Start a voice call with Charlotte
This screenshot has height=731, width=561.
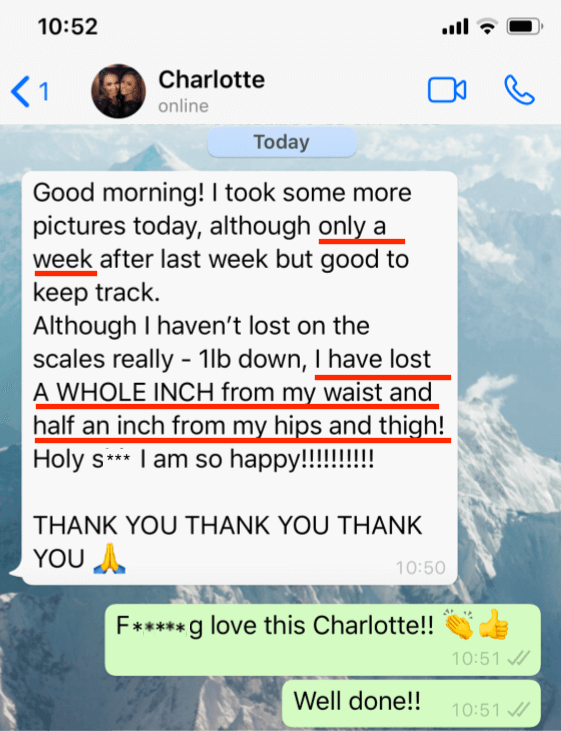(x=519, y=90)
